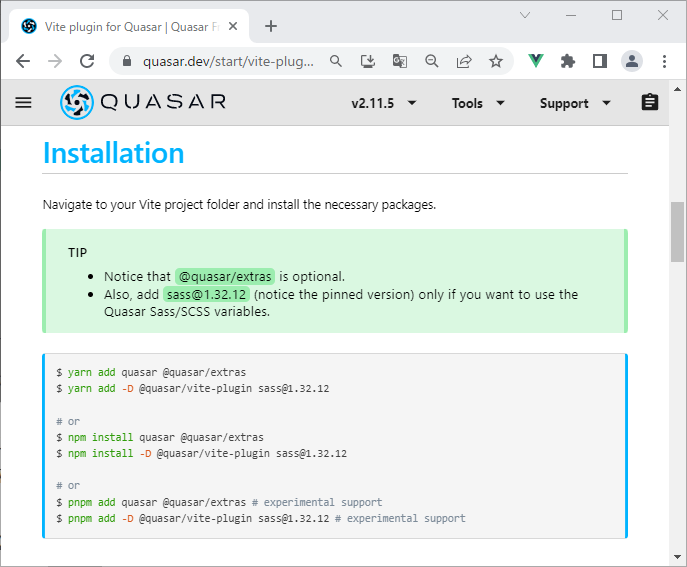Expand the v2.11.5 version dropdown
The height and width of the screenshot is (567, 687).
click(x=384, y=103)
